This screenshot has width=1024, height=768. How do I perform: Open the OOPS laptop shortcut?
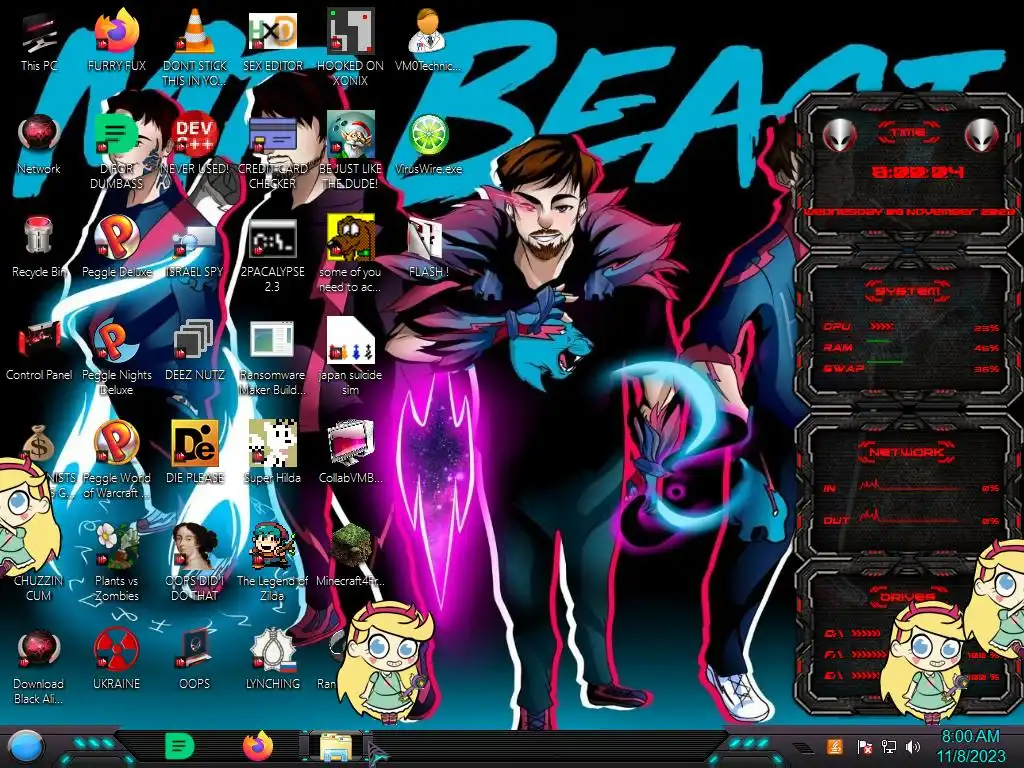coord(195,660)
